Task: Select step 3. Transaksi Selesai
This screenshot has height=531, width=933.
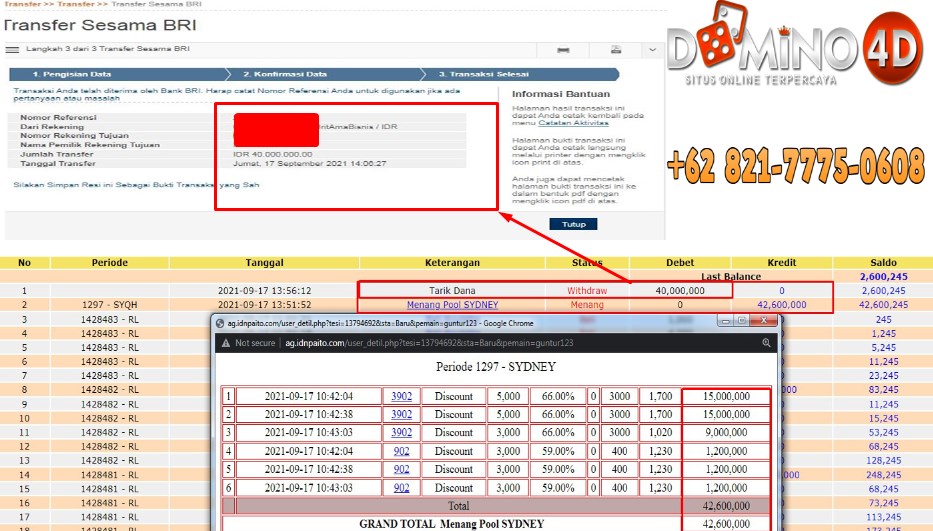Action: point(484,74)
